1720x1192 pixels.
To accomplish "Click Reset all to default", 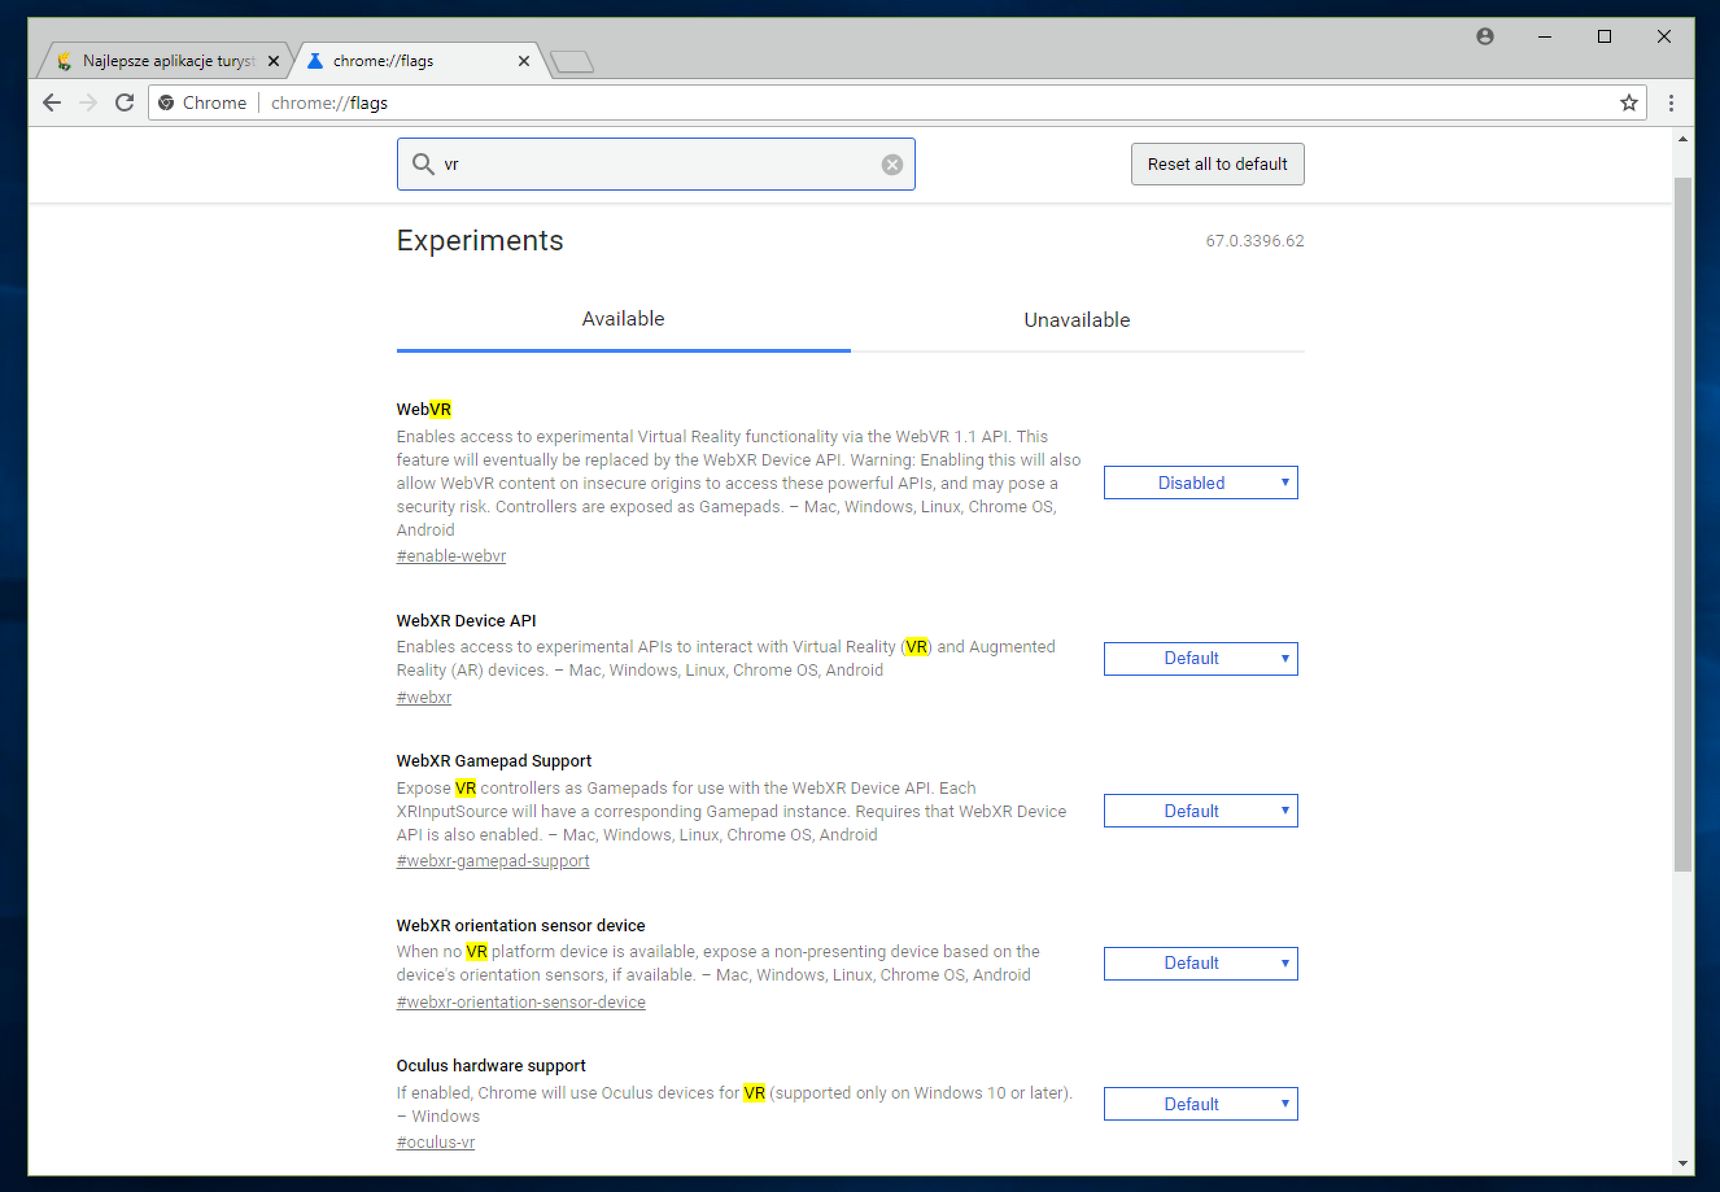I will pos(1217,164).
